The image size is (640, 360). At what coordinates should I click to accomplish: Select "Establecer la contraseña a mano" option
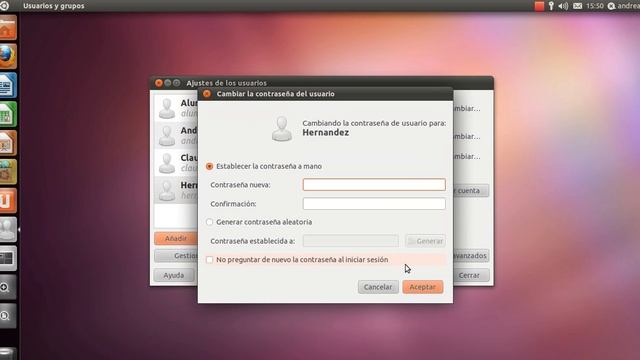209,166
